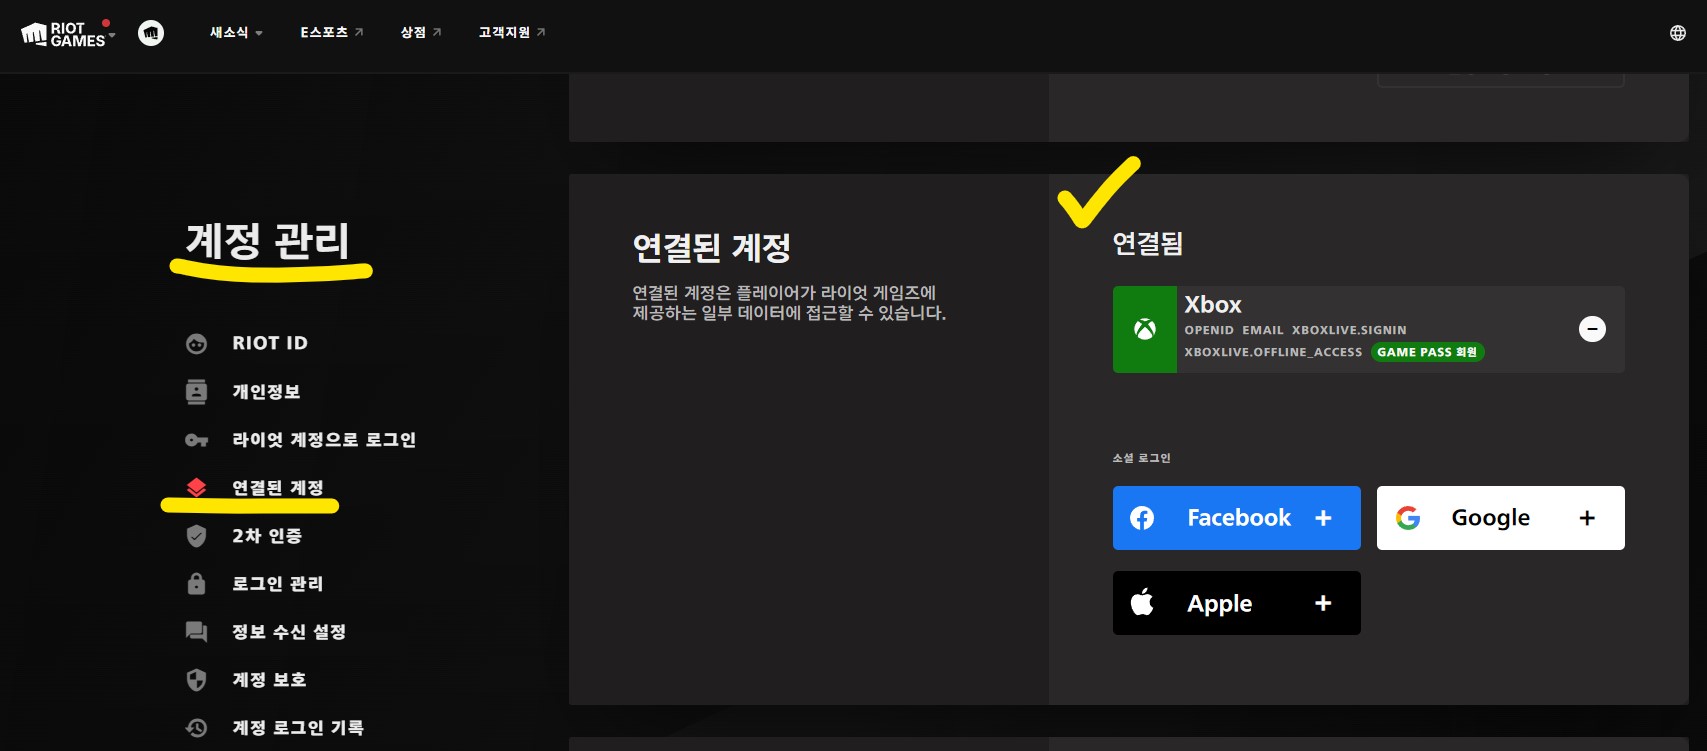
Task: Open the 고객지원 menu link
Action: coord(512,33)
